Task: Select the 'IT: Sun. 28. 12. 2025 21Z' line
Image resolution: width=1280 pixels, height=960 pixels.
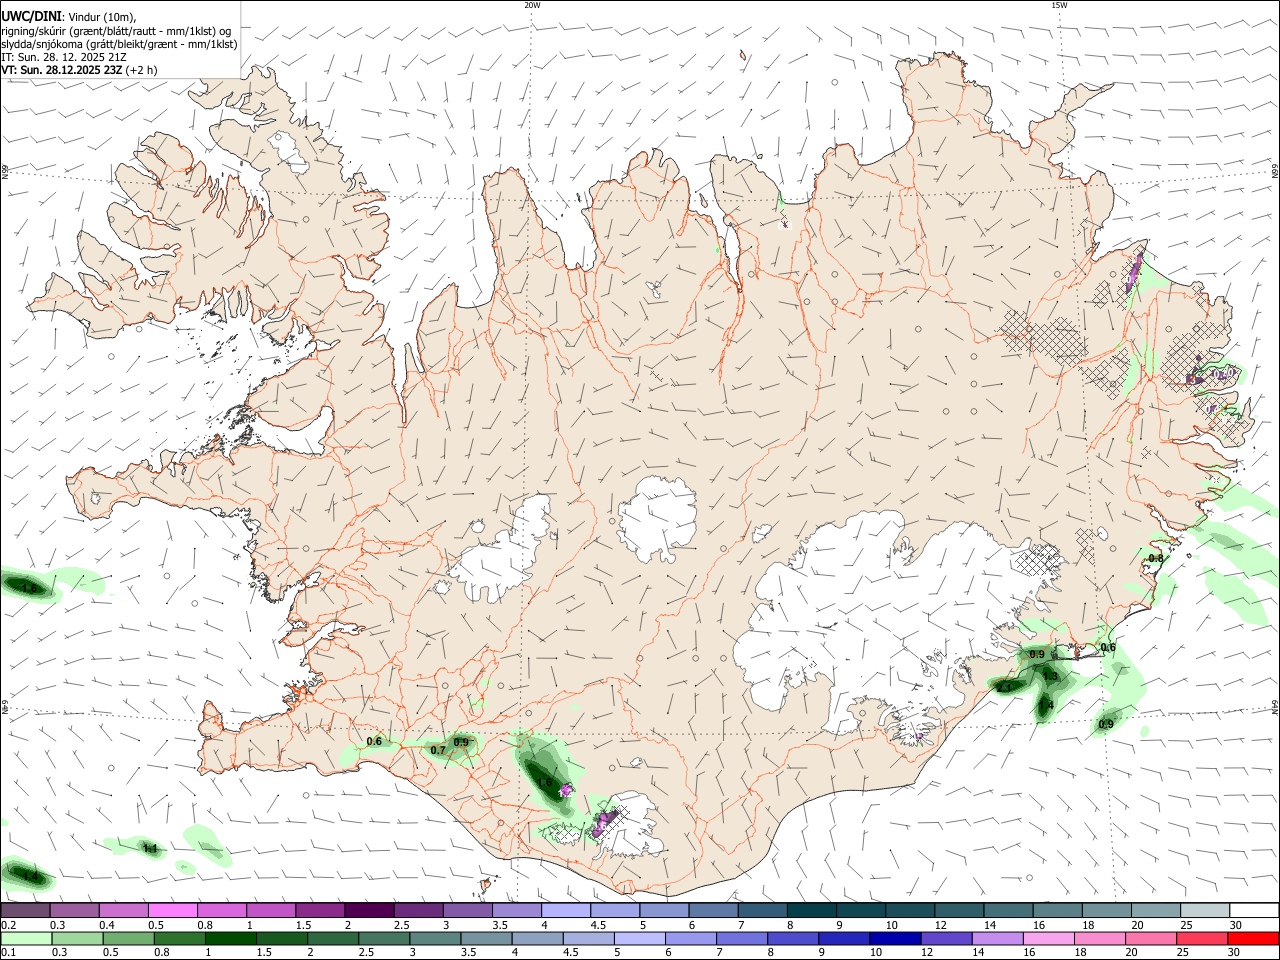Action: pos(63,57)
